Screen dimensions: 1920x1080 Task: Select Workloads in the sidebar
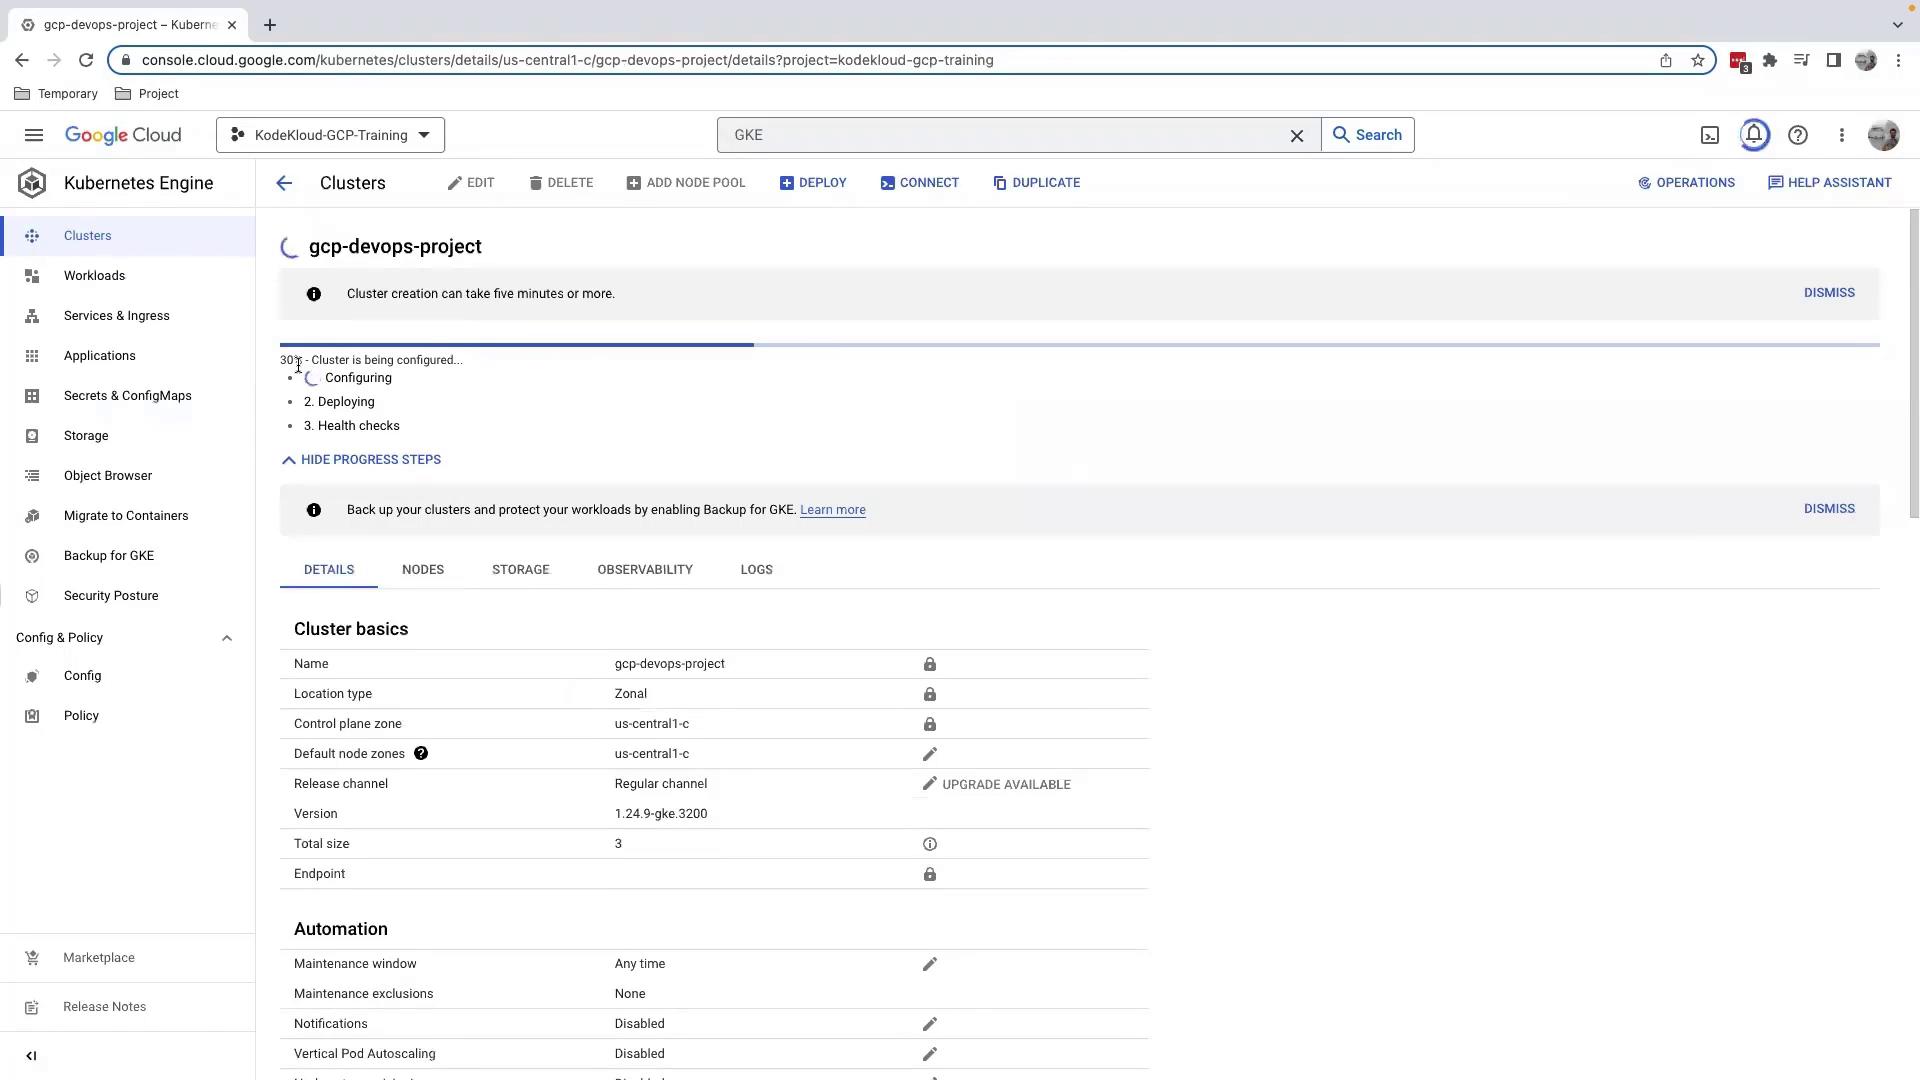(x=94, y=276)
